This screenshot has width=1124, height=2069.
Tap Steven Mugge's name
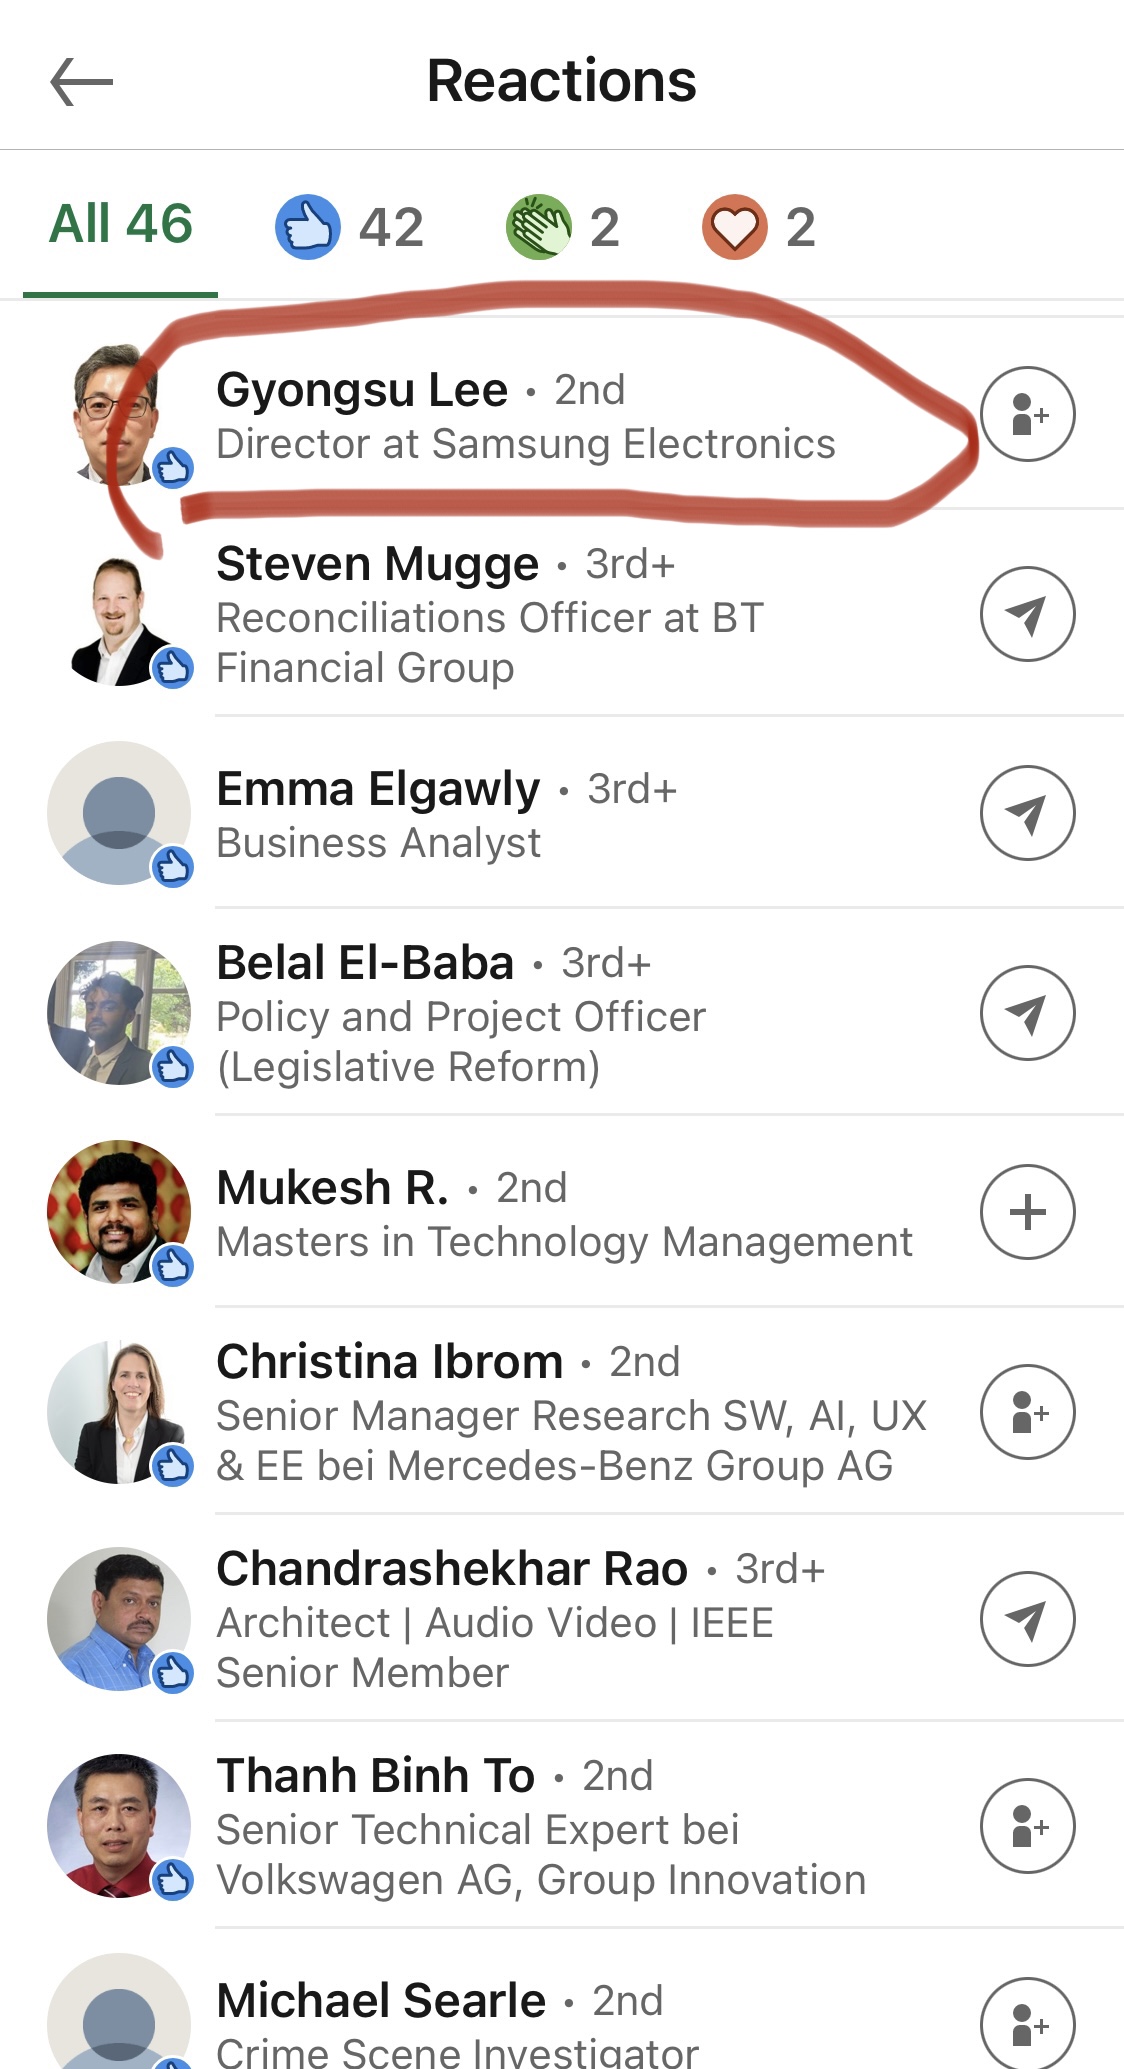click(x=378, y=564)
